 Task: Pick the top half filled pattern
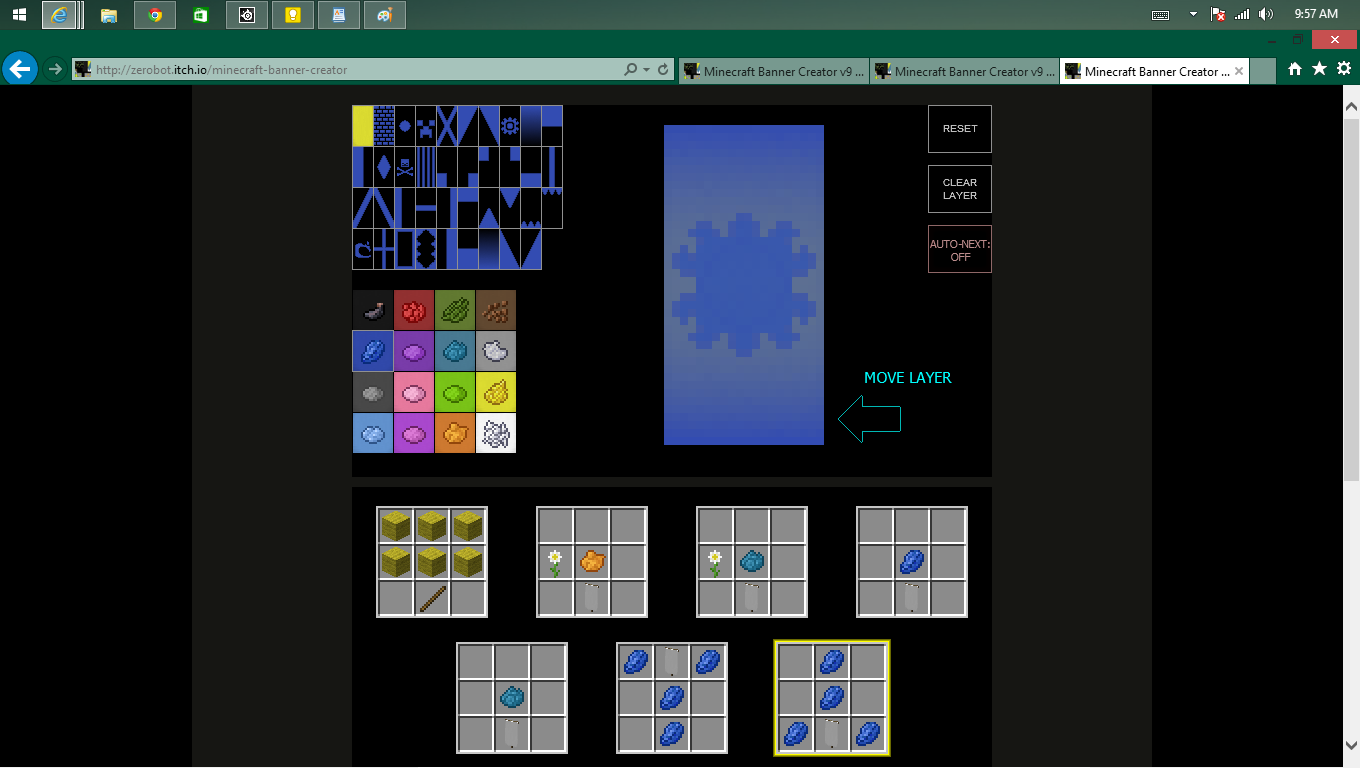(x=551, y=126)
